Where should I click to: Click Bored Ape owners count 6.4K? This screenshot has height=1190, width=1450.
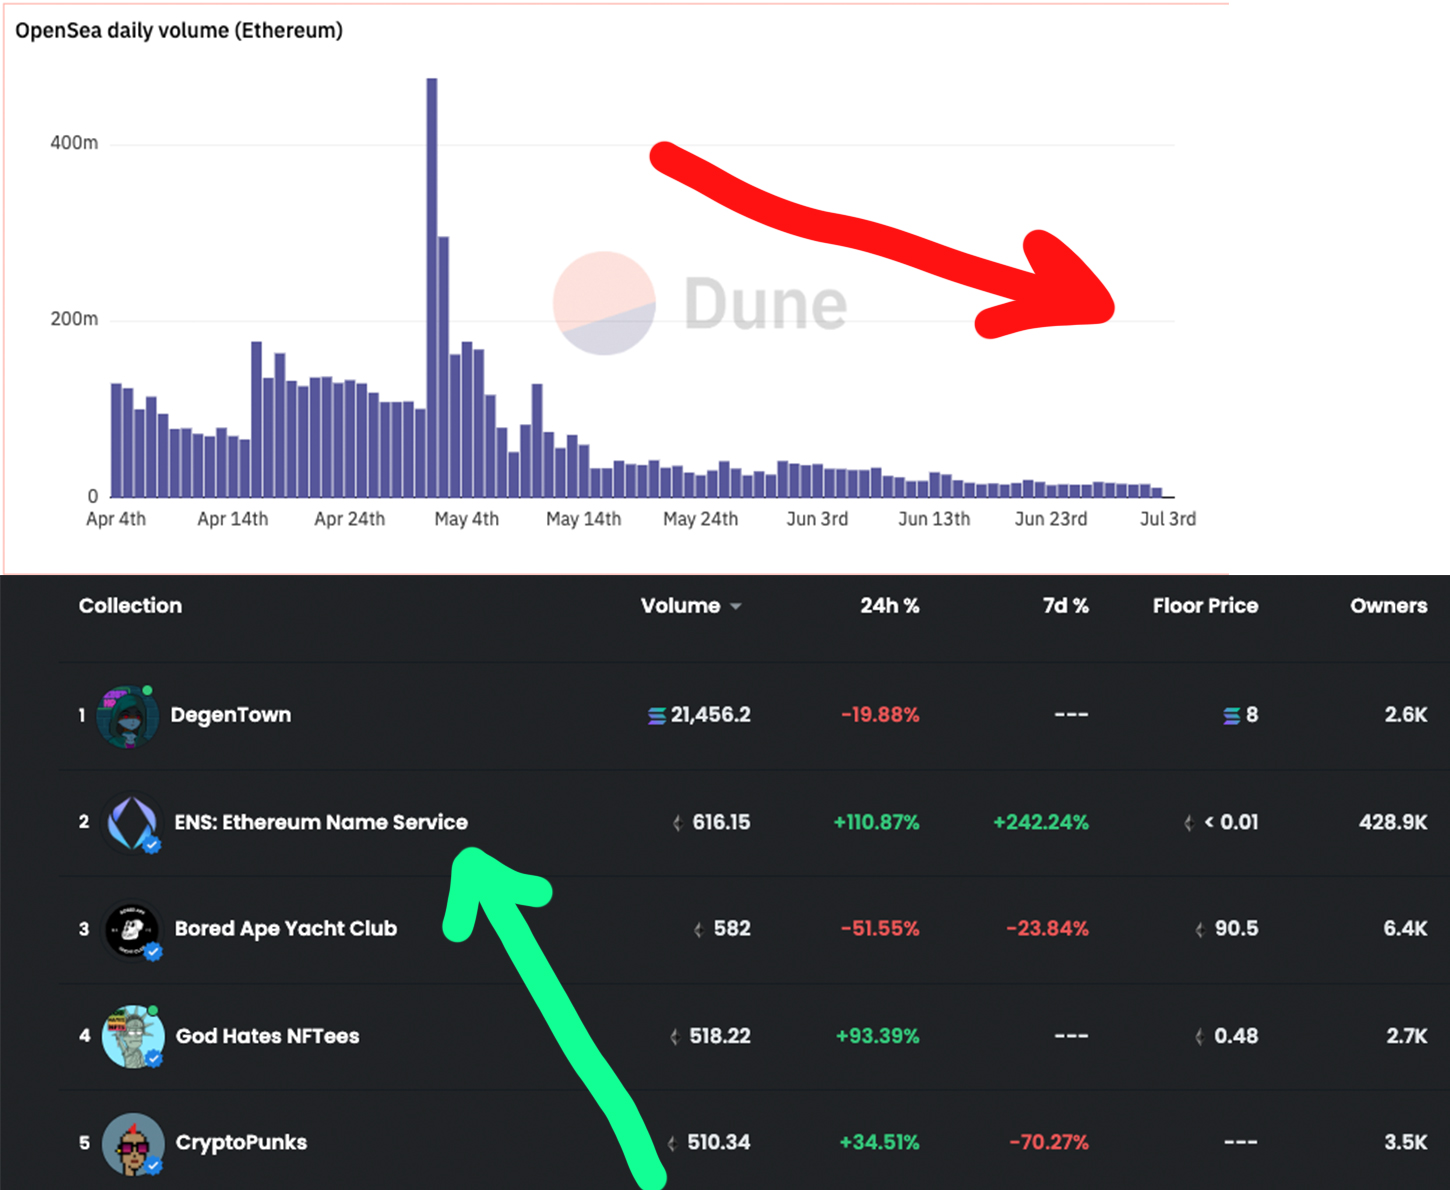1405,929
